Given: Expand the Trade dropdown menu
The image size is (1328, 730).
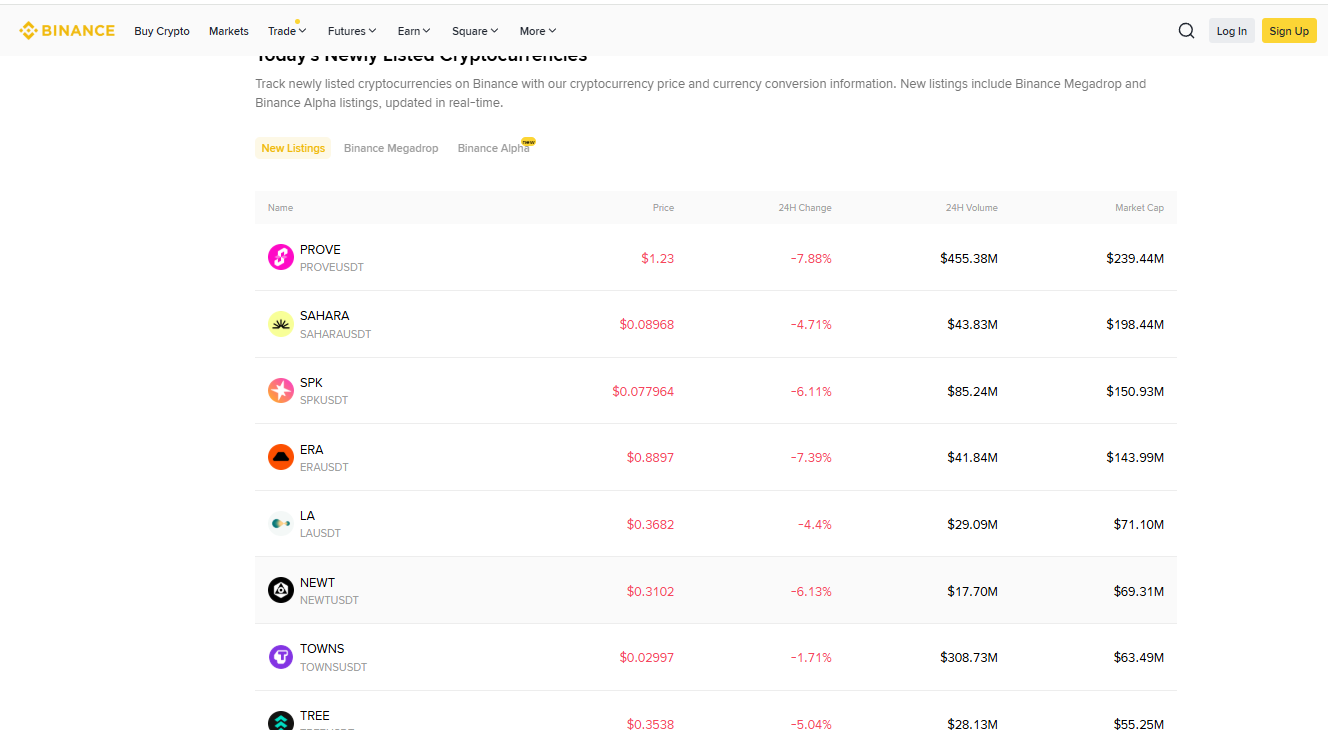Looking at the screenshot, I should pos(287,31).
